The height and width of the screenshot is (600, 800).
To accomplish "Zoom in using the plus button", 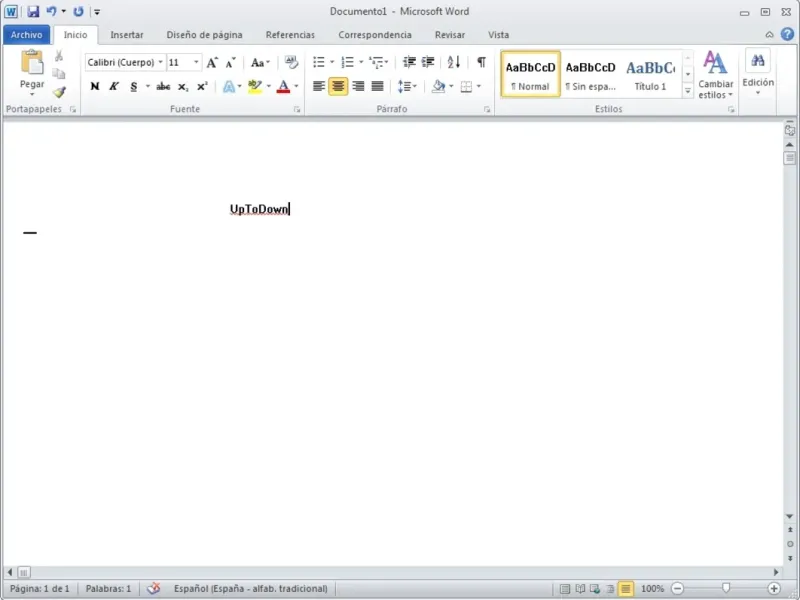I will click(773, 589).
